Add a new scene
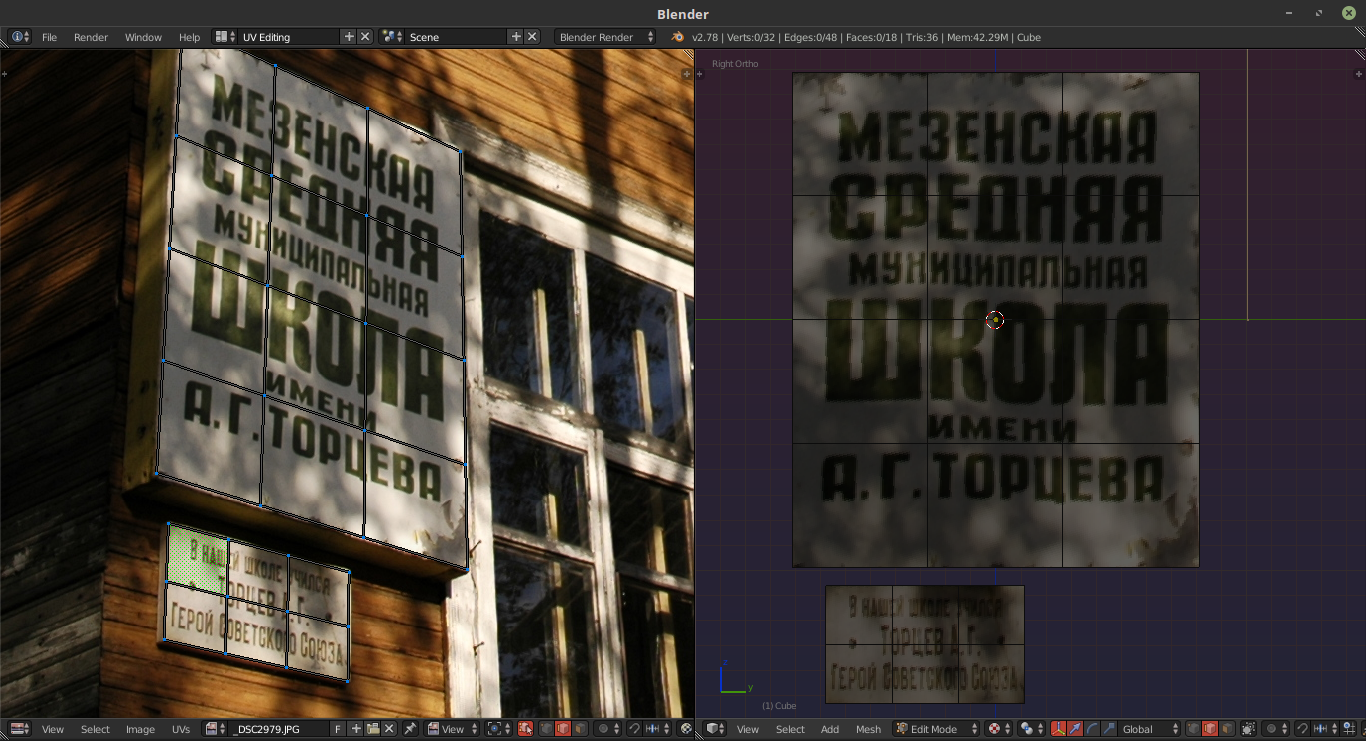Viewport: 1366px width, 741px height. pos(516,37)
